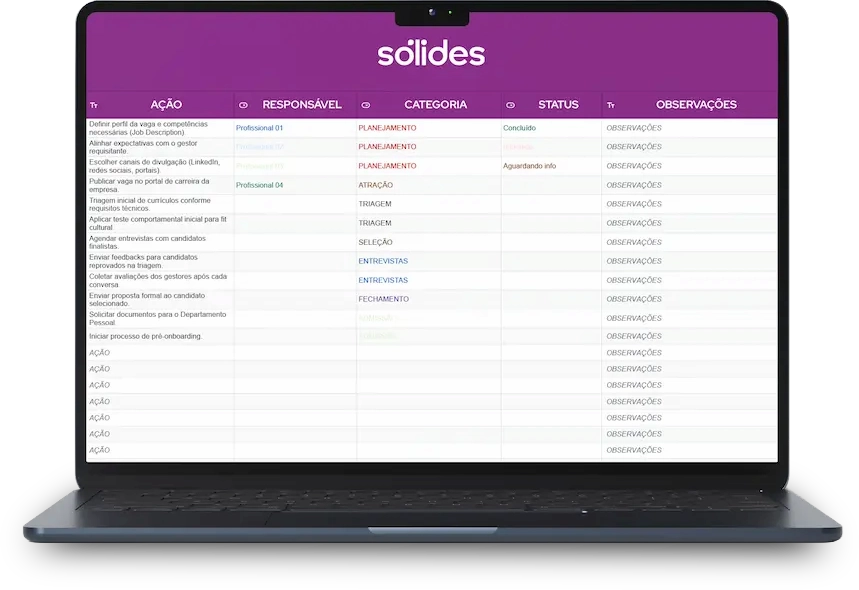
Task: Open the 'Profissional 01' responsible dropdown cell
Action: tap(295, 128)
